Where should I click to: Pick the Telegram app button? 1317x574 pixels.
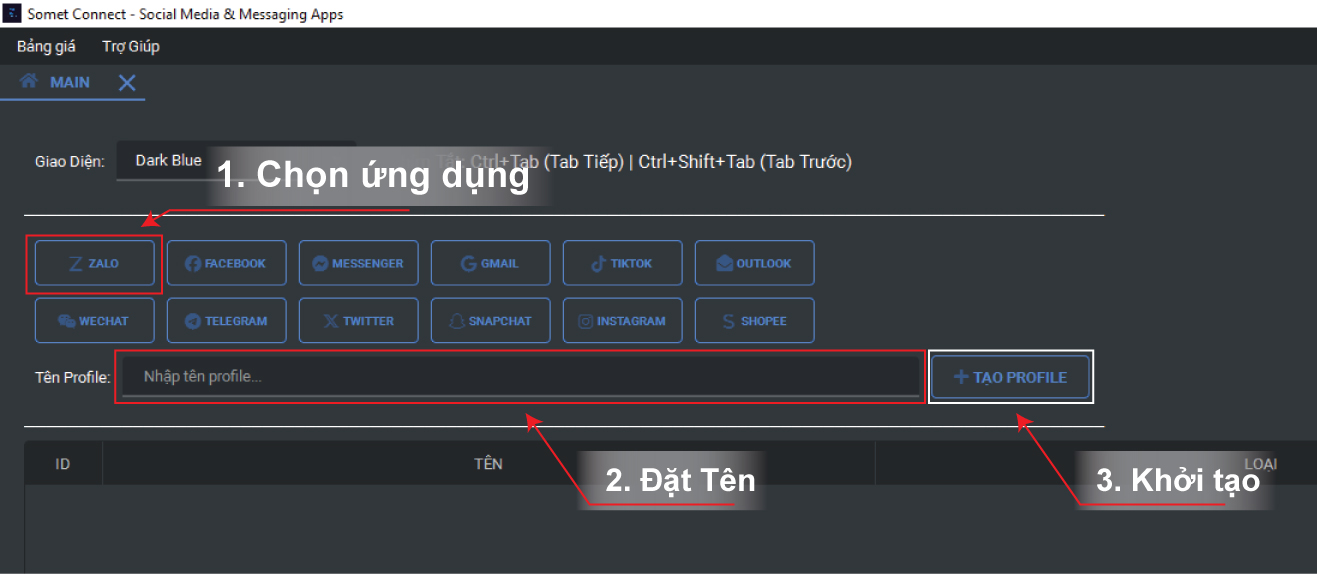pyautogui.click(x=227, y=321)
